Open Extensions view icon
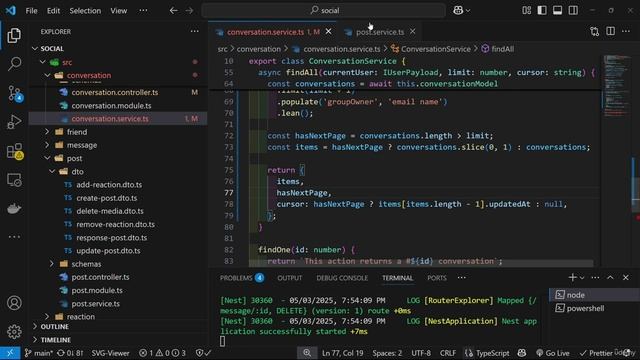Screen dimensions: 640x360 (15, 151)
